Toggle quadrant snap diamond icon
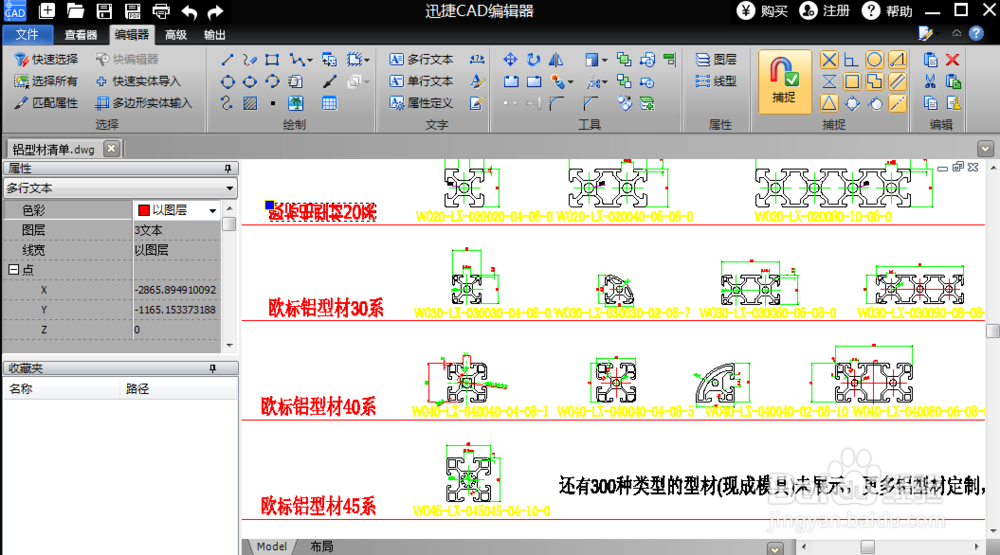1000x555 pixels. point(851,103)
